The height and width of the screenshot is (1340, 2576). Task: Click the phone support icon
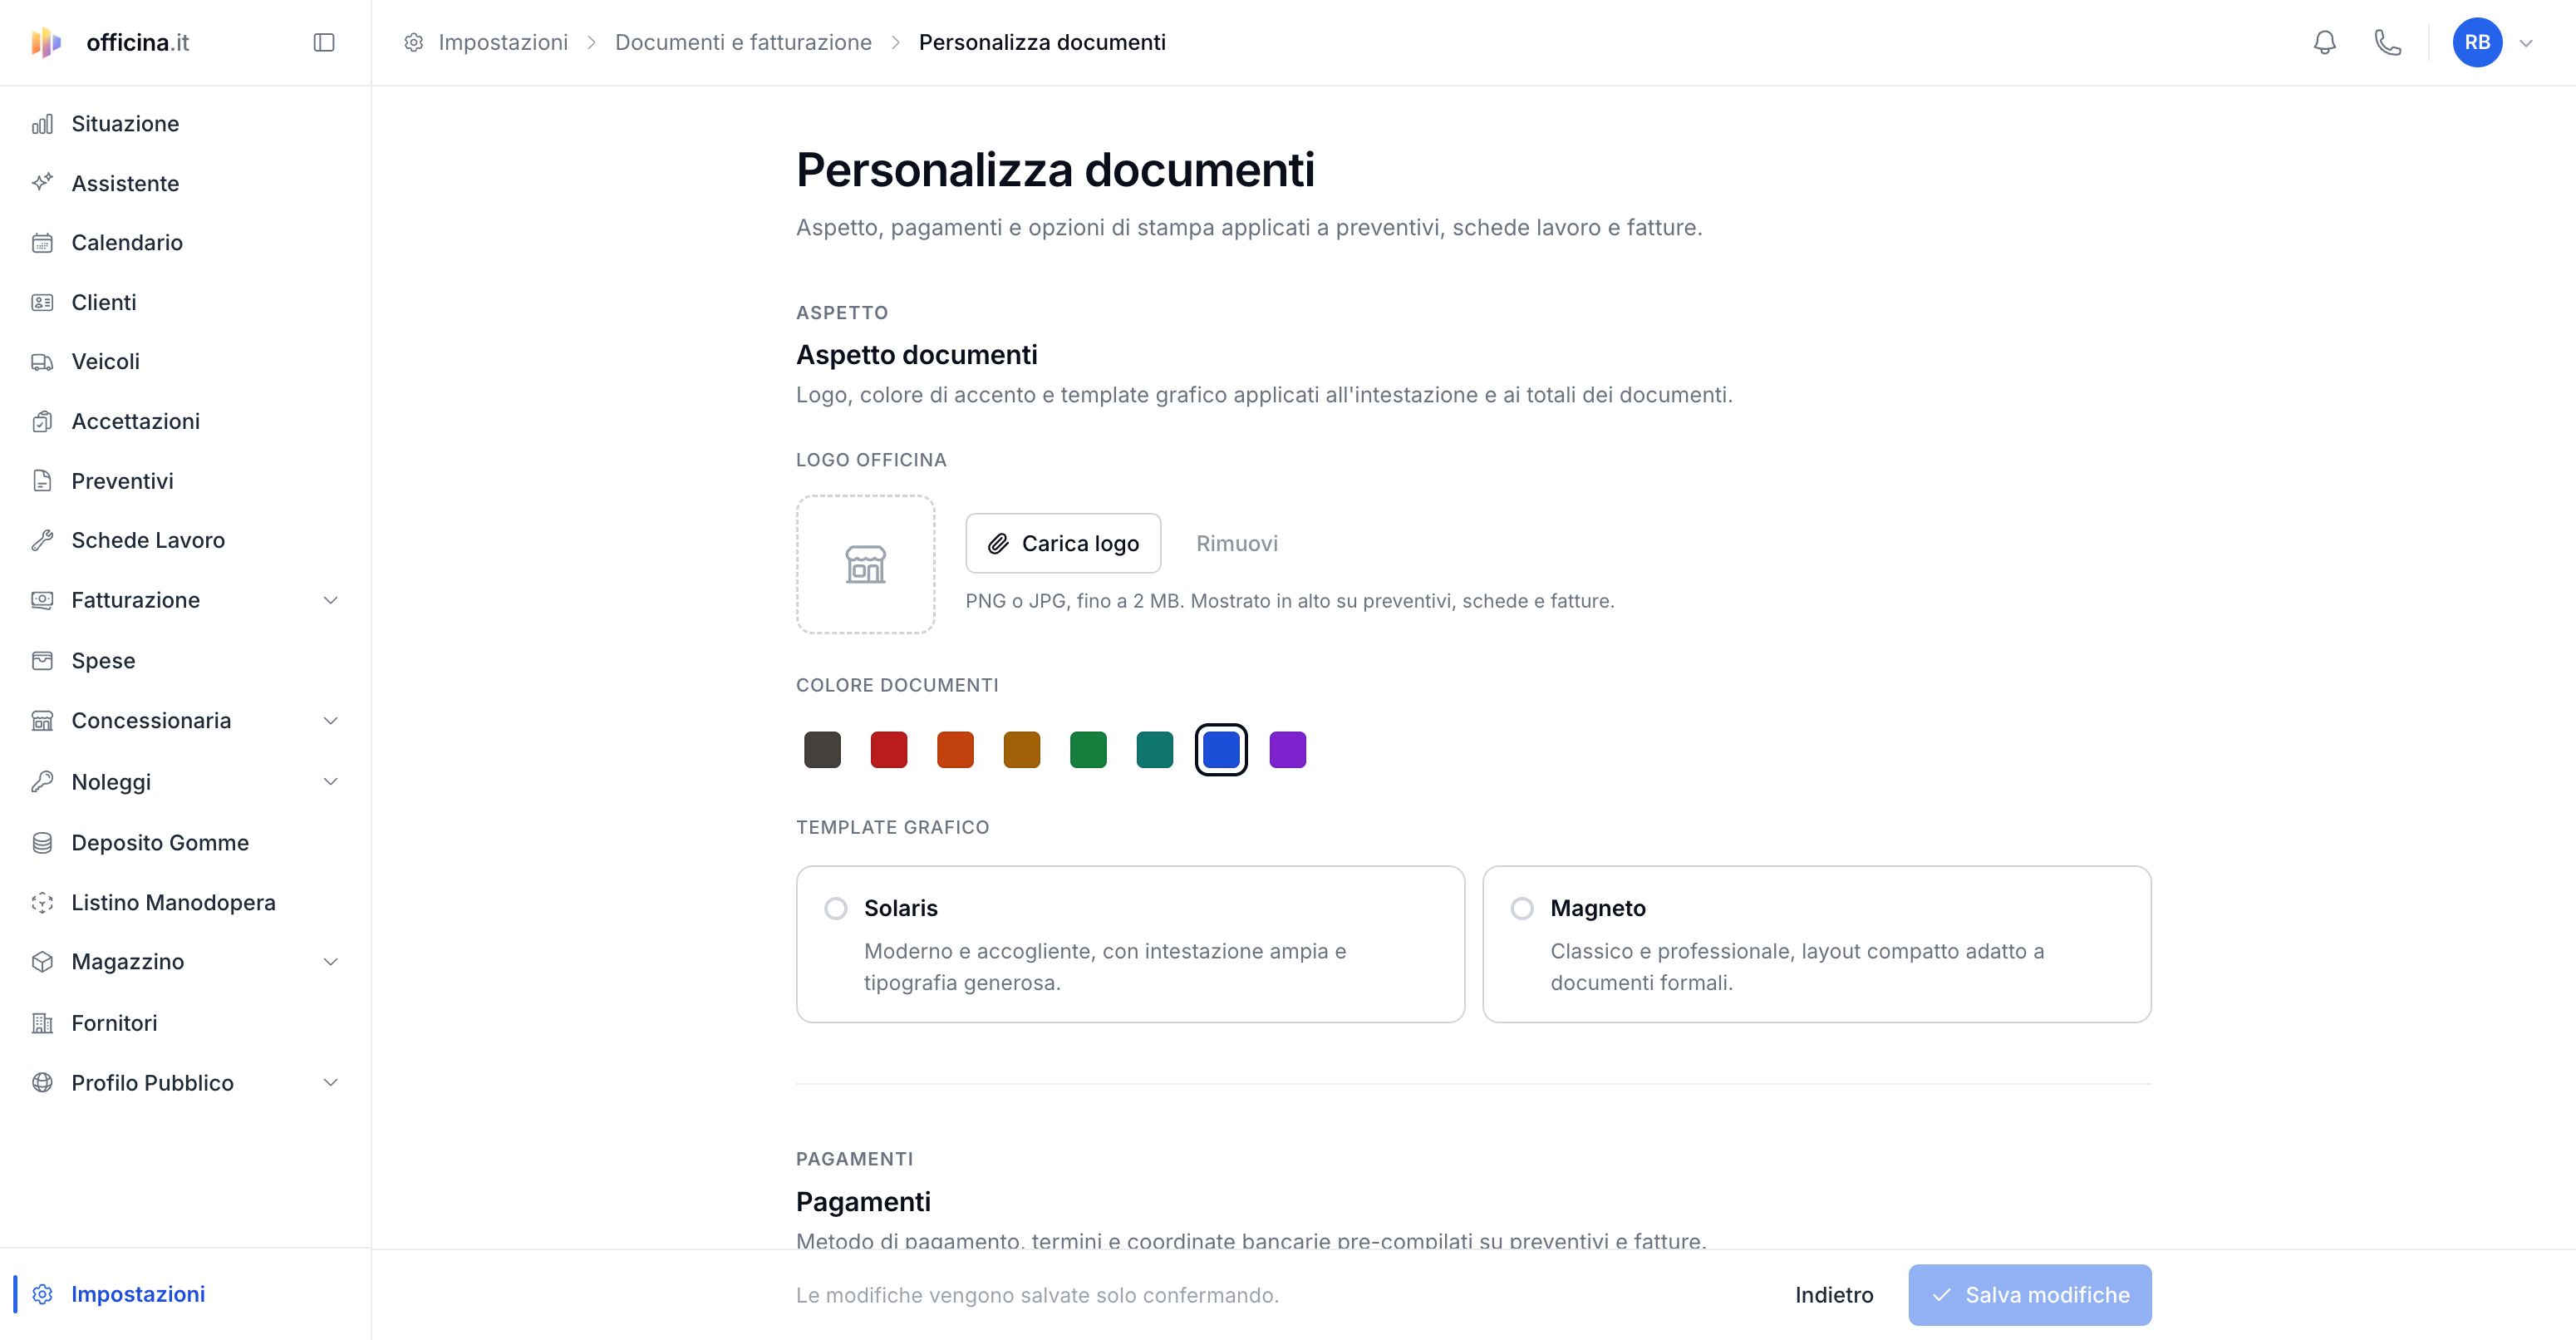2387,42
